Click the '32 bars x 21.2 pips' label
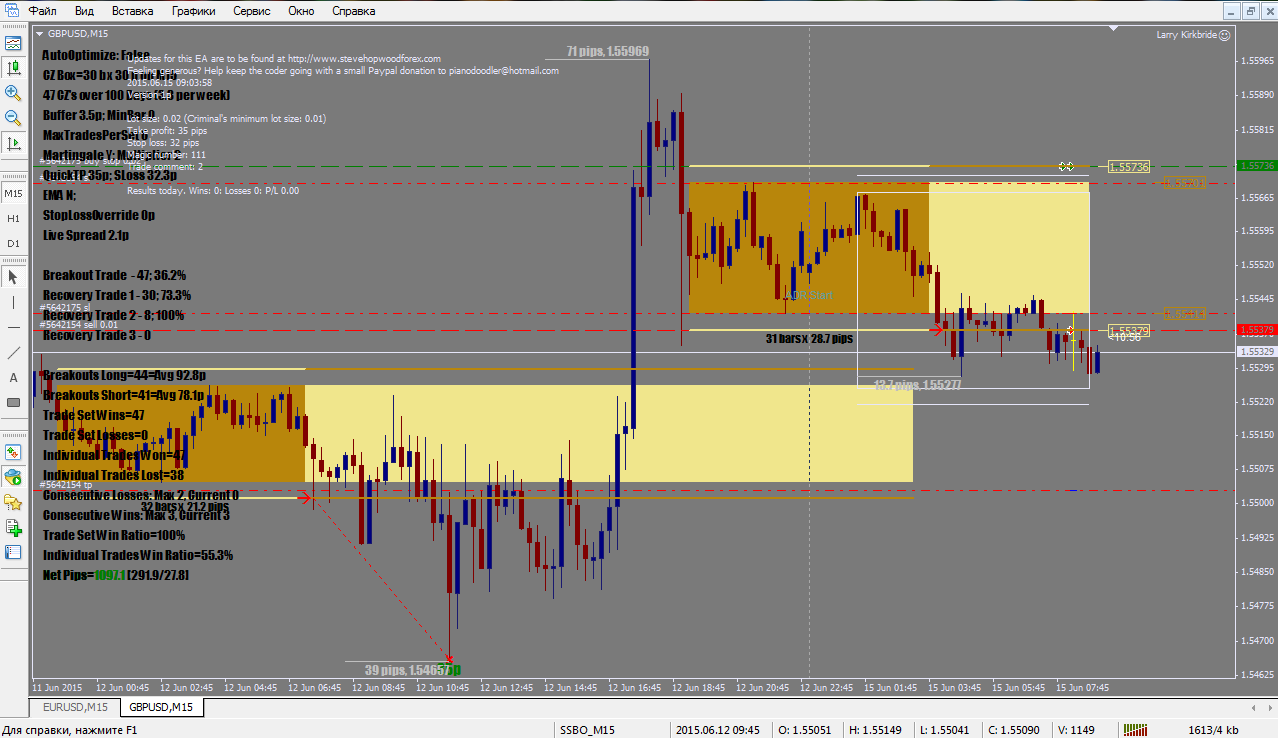The height and width of the screenshot is (738, 1278). [185, 506]
